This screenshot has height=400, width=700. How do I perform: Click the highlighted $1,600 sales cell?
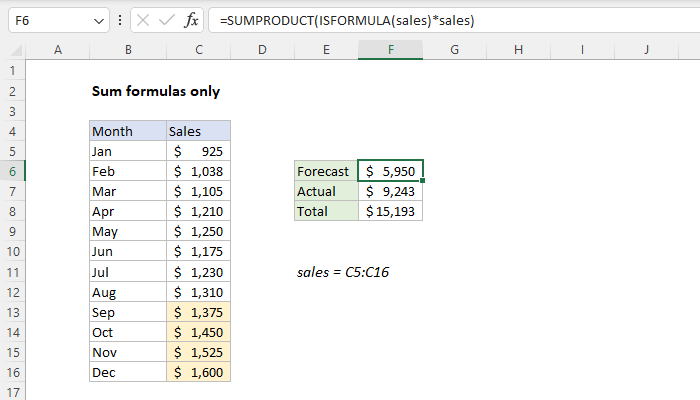pyautogui.click(x=199, y=372)
